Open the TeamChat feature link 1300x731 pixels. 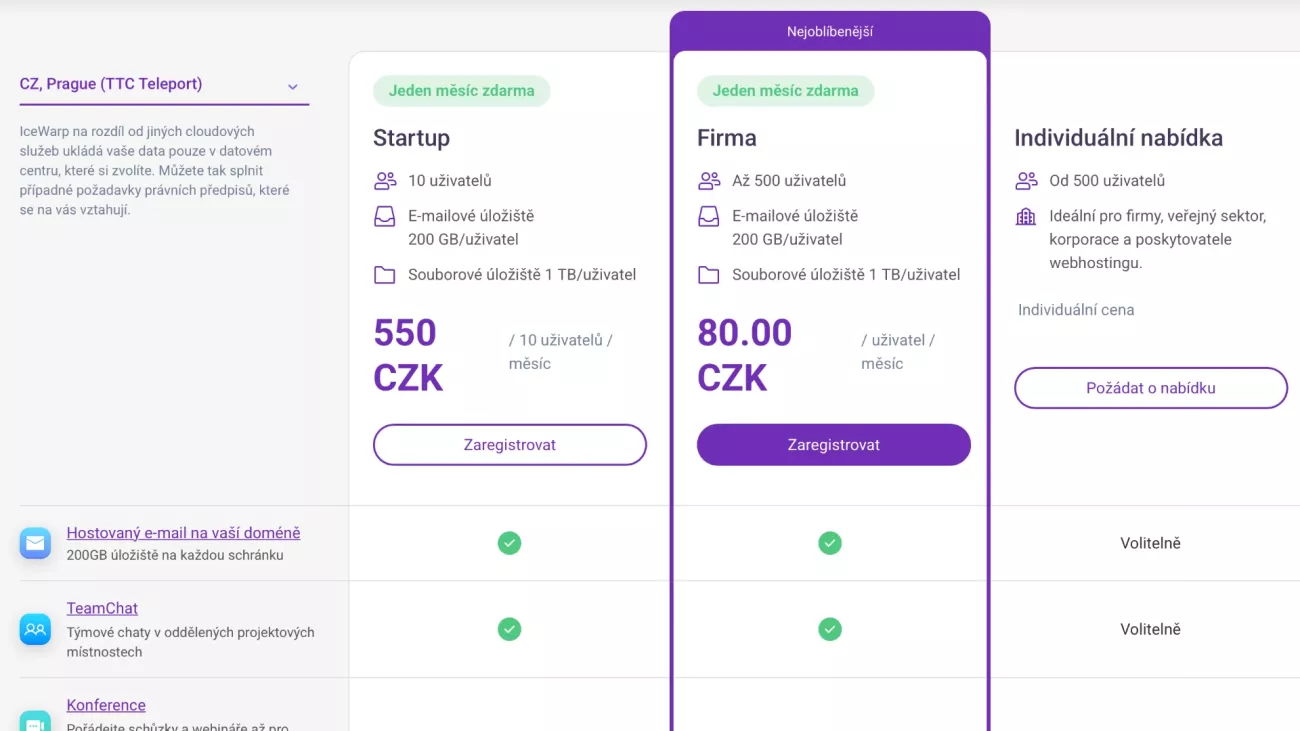pos(102,608)
